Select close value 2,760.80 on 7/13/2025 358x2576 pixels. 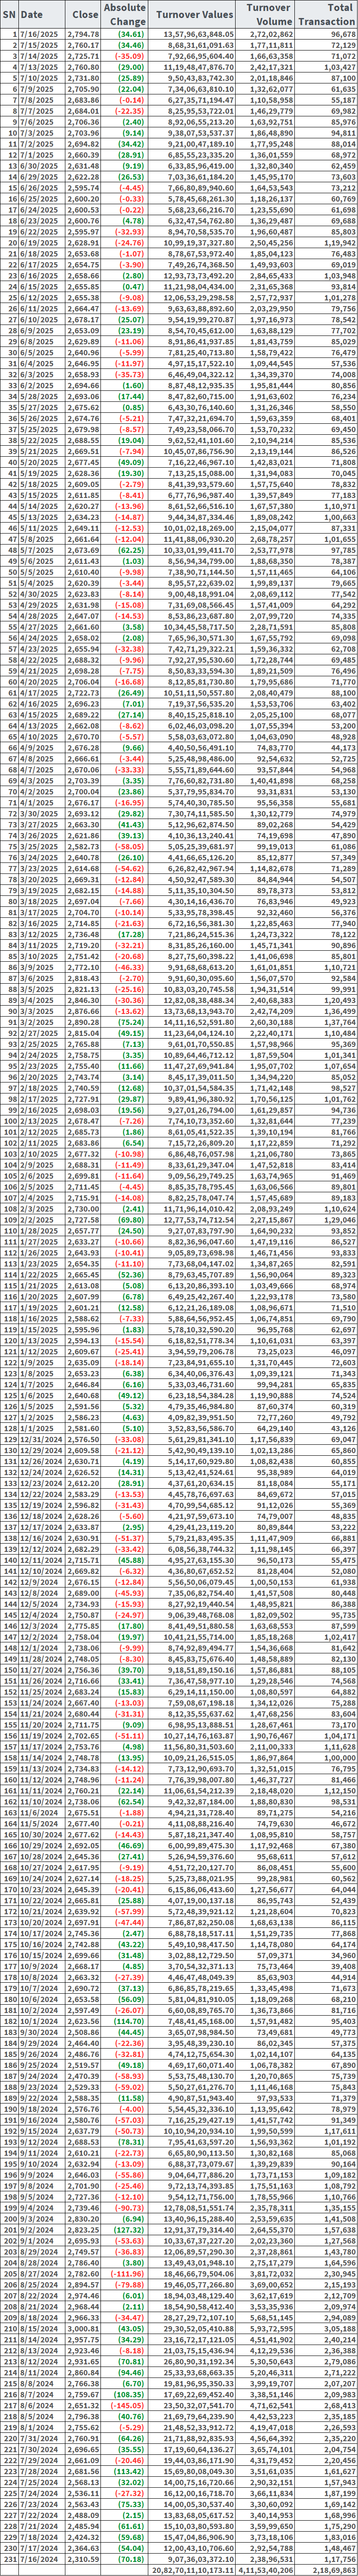(x=84, y=68)
